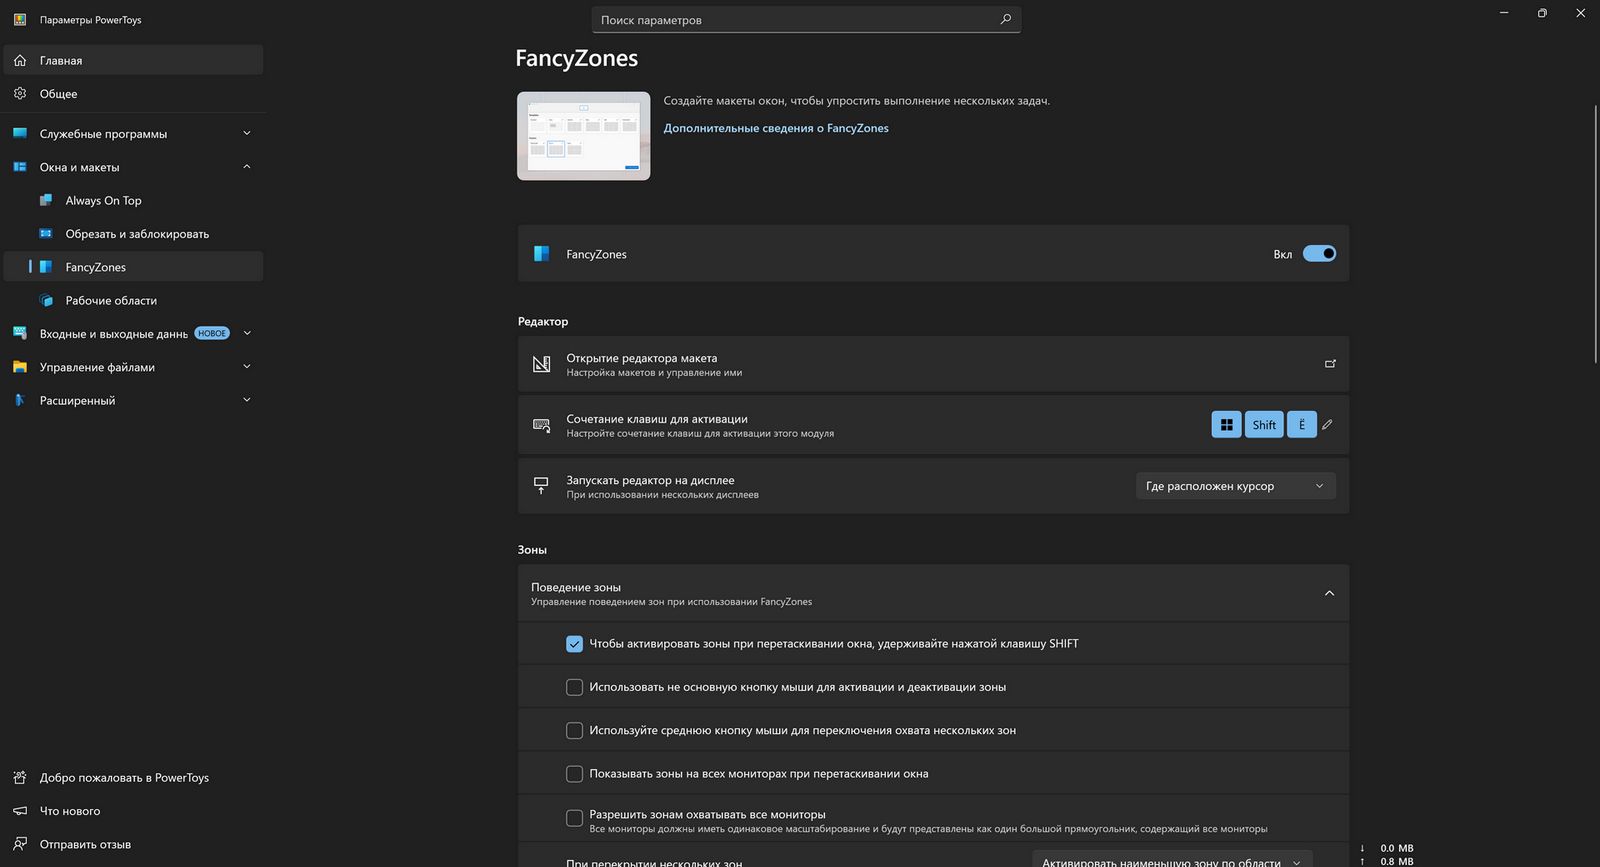Click the search magnifier icon
Image resolution: width=1600 pixels, height=867 pixels.
1005,19
